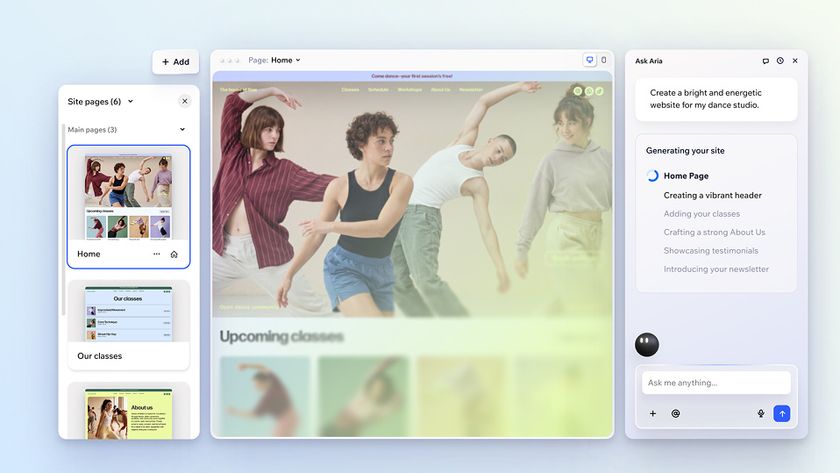Click the plus attachment icon in chat

click(652, 414)
